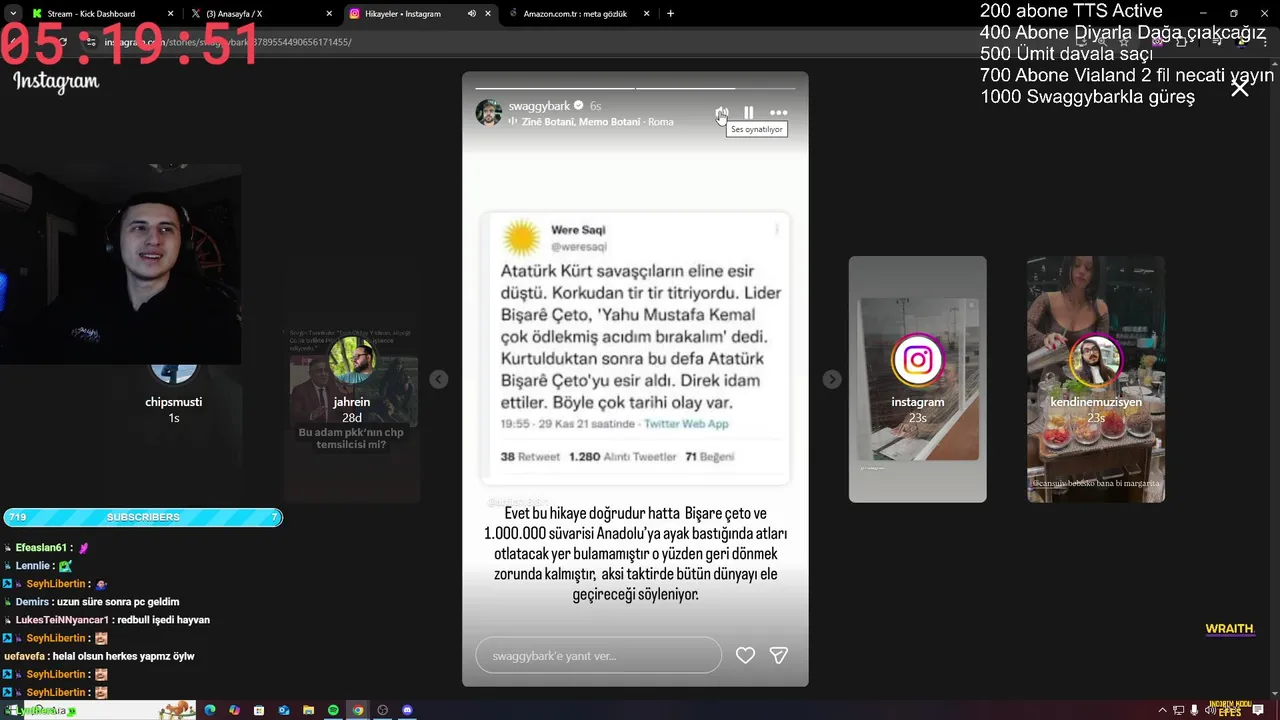The height and width of the screenshot is (720, 1280).
Task: Open Microsoft Edge from the taskbar
Action: click(210, 710)
